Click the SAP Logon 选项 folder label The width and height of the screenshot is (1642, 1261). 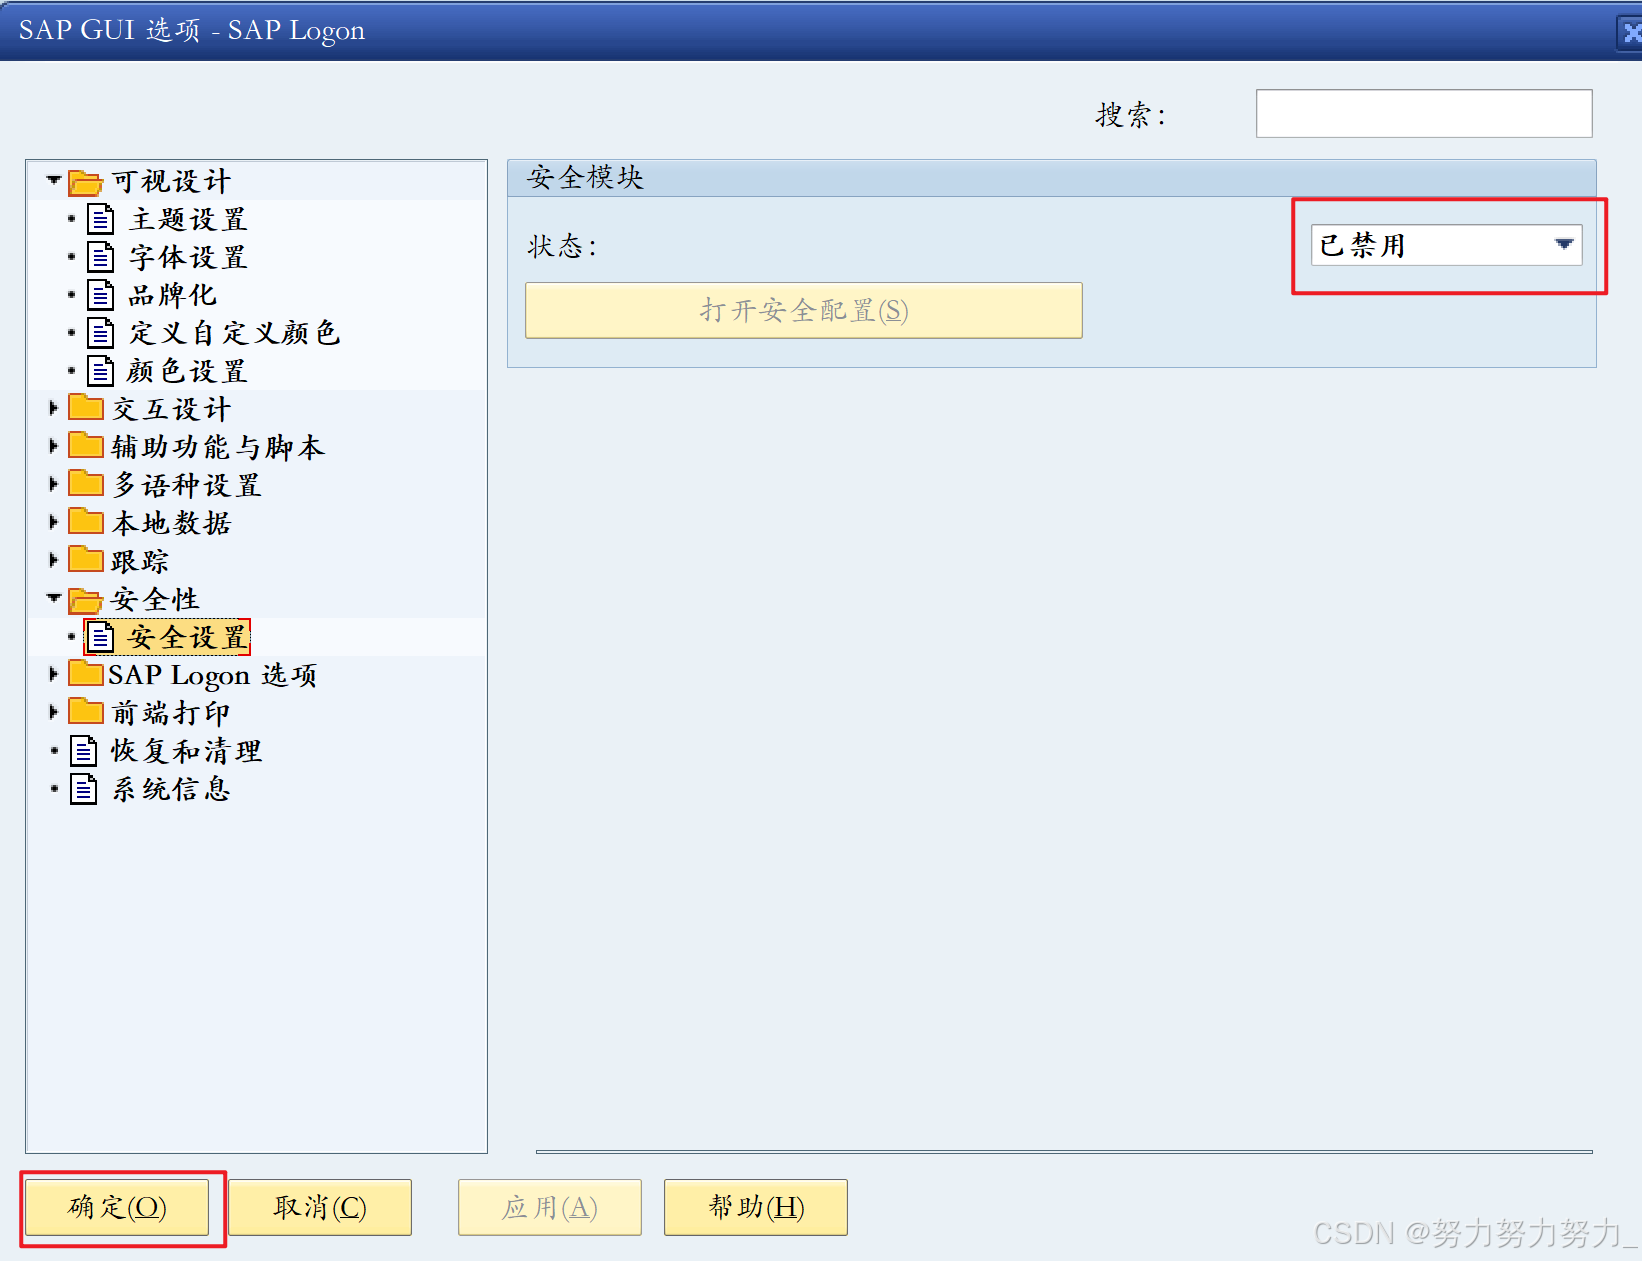[x=213, y=675]
